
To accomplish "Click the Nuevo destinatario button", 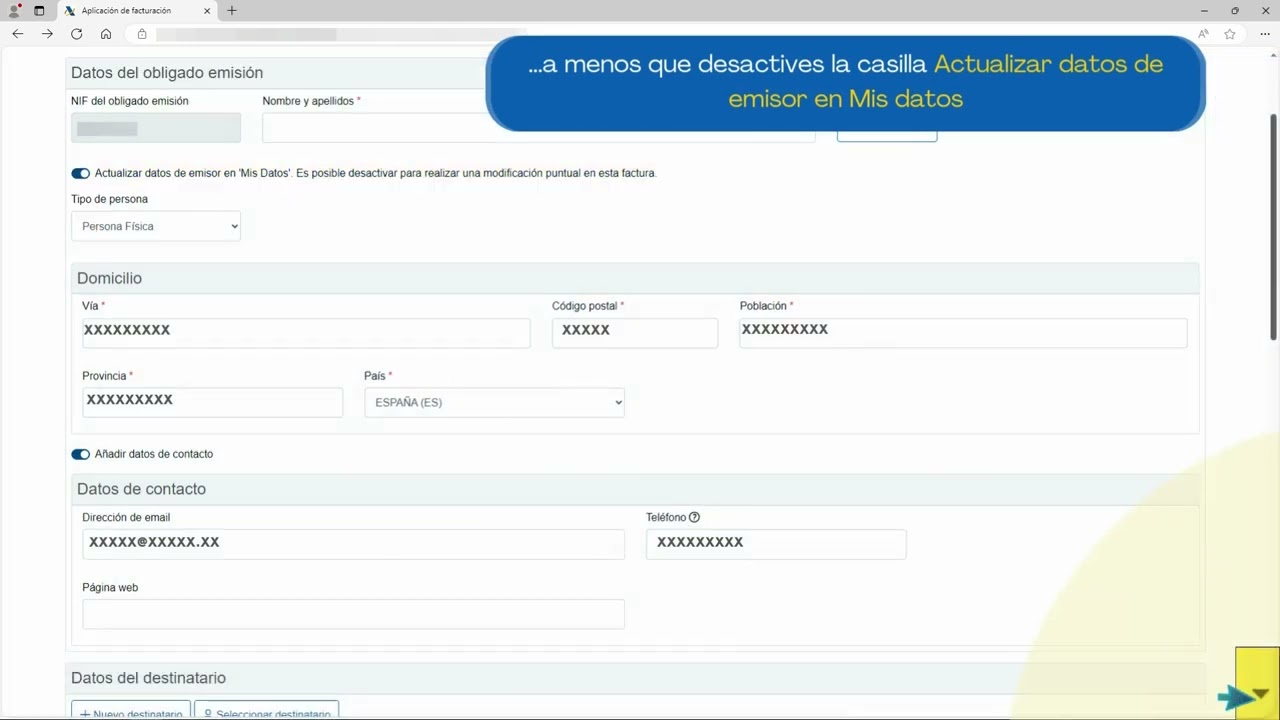I will [130, 709].
